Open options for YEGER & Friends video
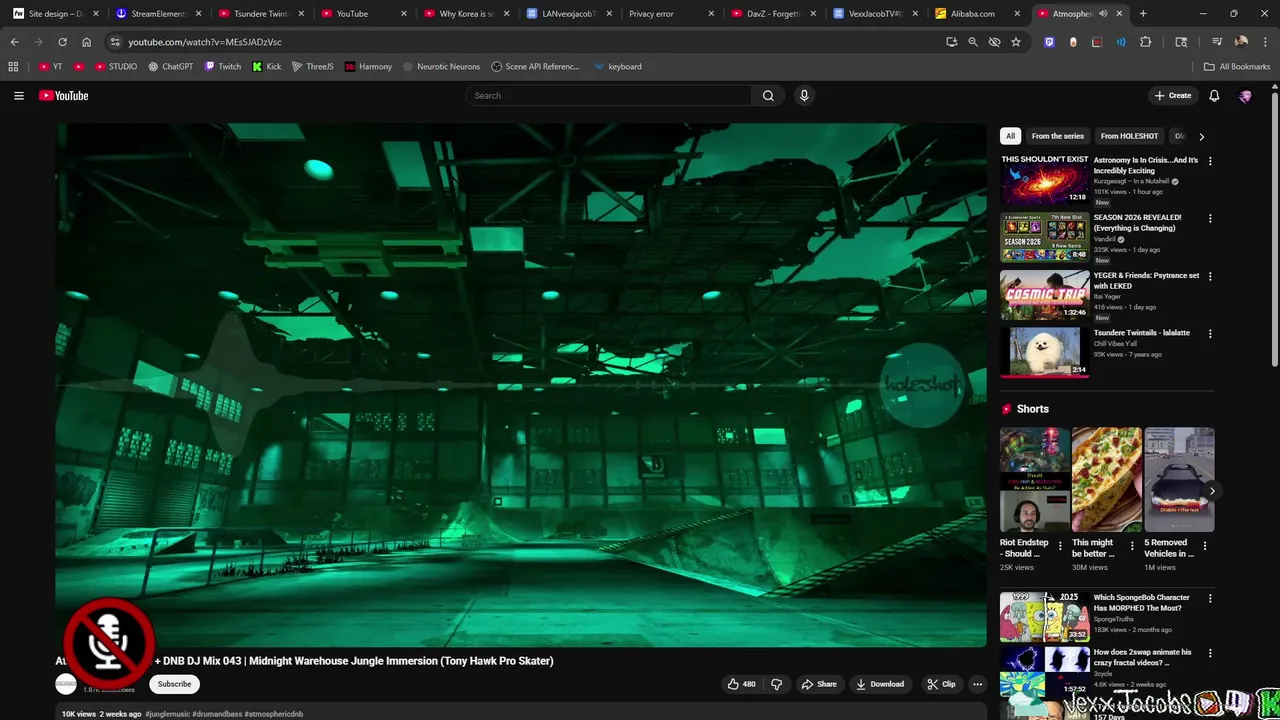The height and width of the screenshot is (720, 1280). 1210,276
